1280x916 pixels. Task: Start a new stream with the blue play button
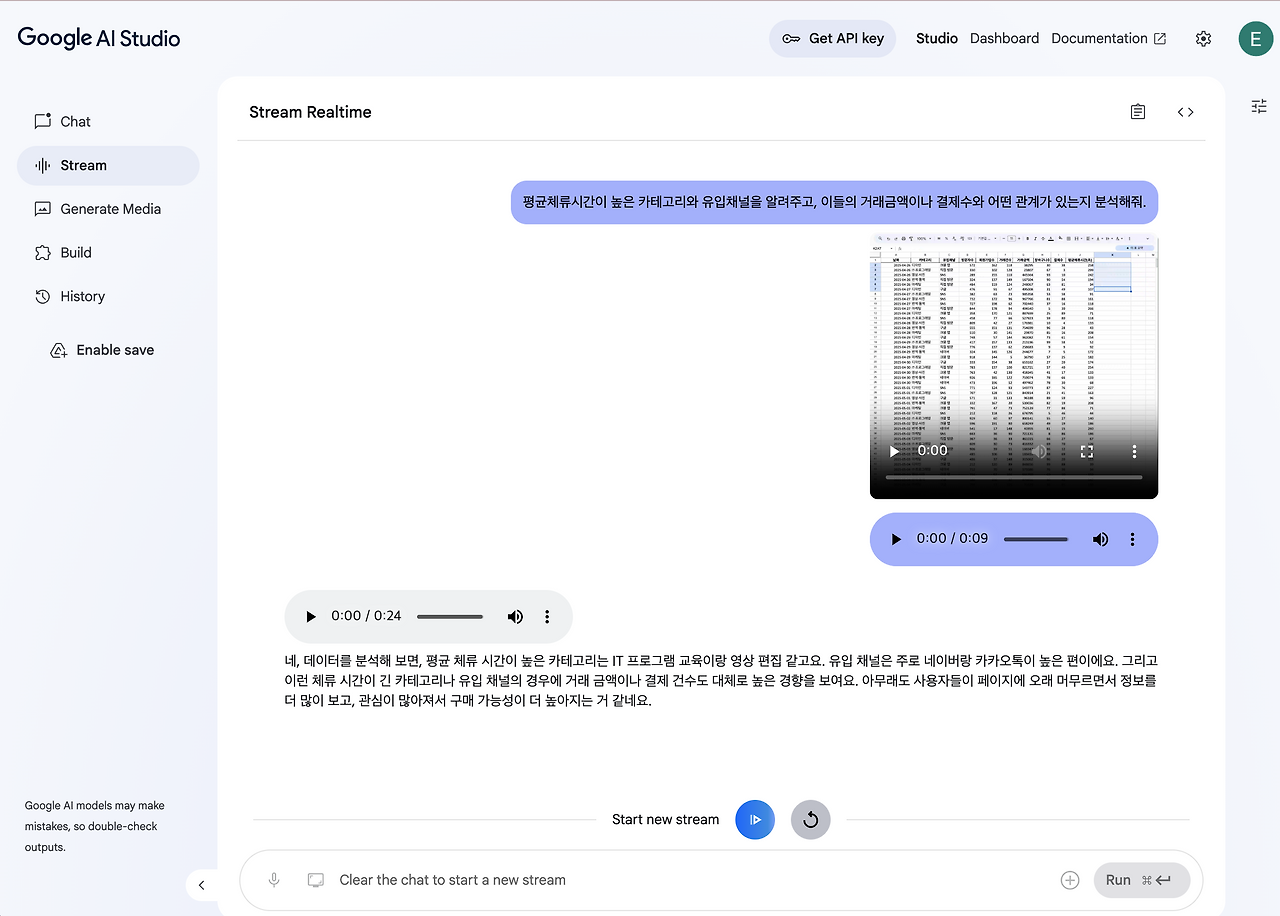pos(755,820)
